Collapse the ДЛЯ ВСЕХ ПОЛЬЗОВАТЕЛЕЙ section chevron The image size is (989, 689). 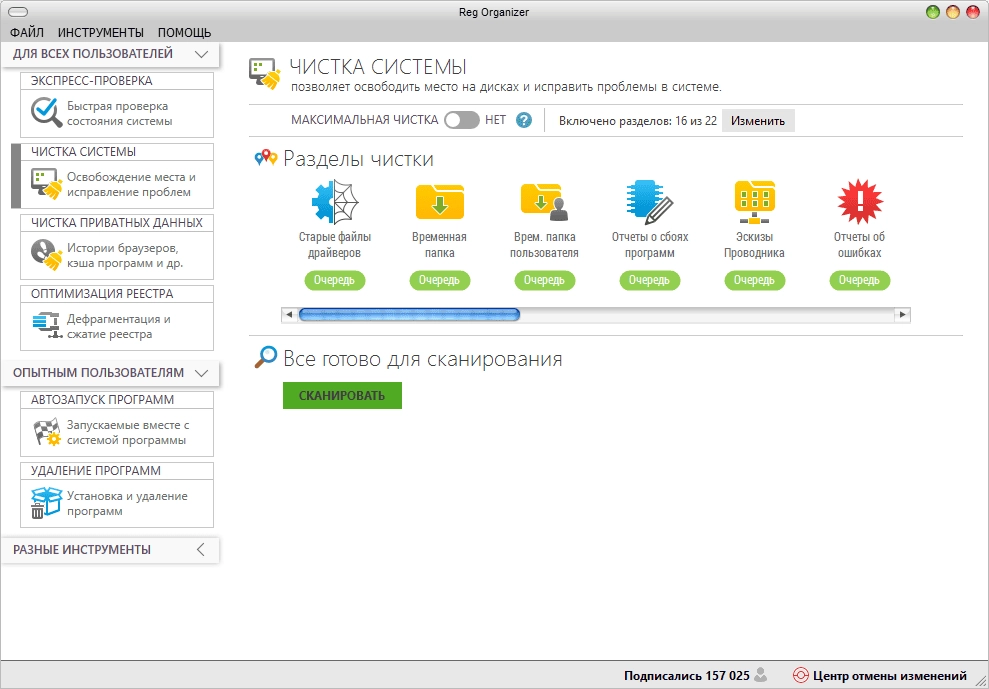(x=201, y=54)
